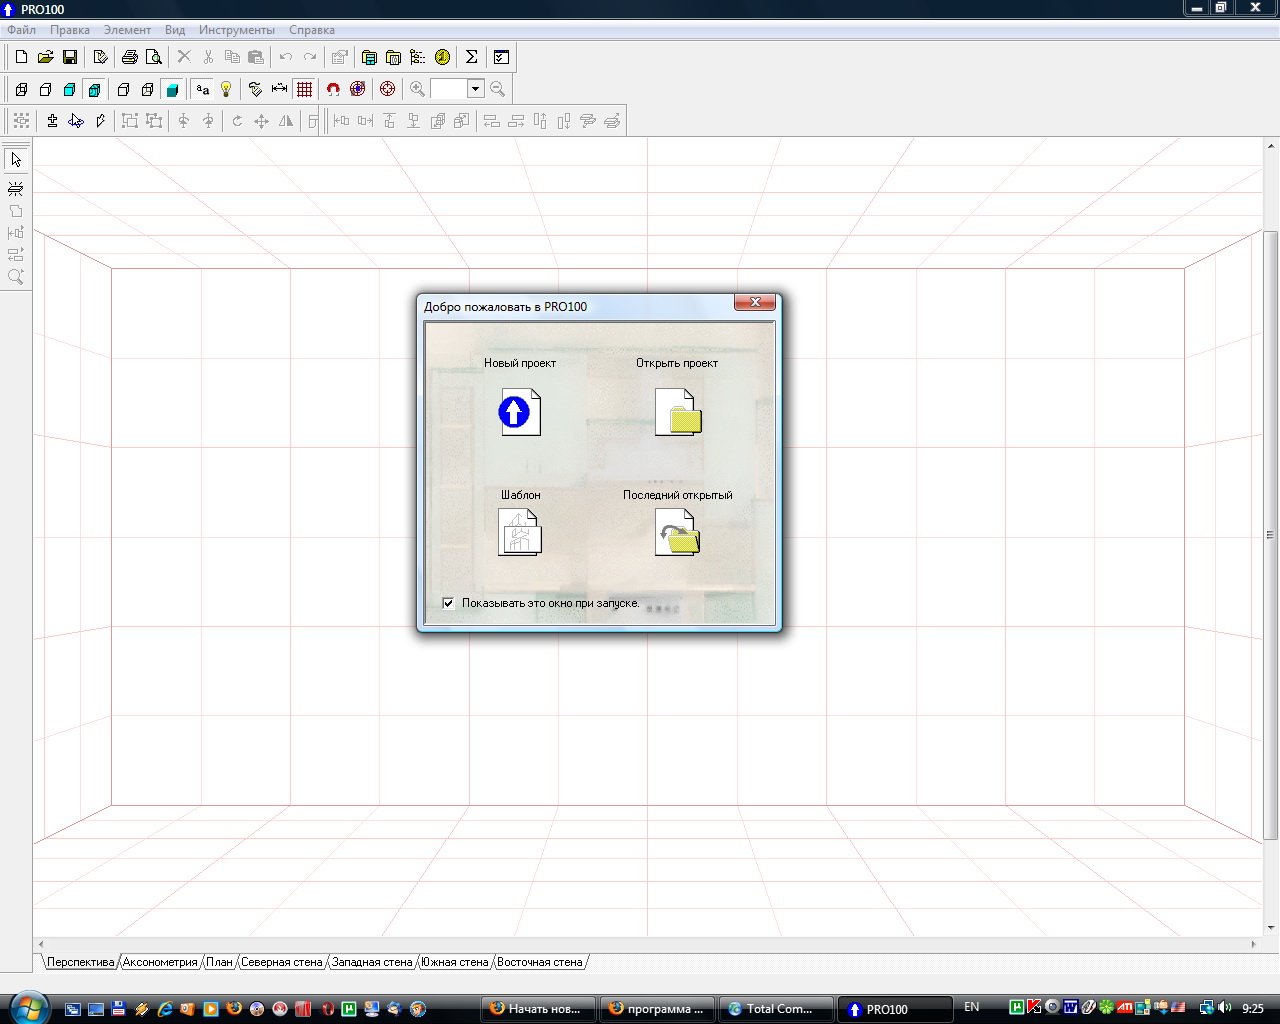The width and height of the screenshot is (1280, 1024).
Task: Click the red crosshair target icon
Action: (x=388, y=89)
